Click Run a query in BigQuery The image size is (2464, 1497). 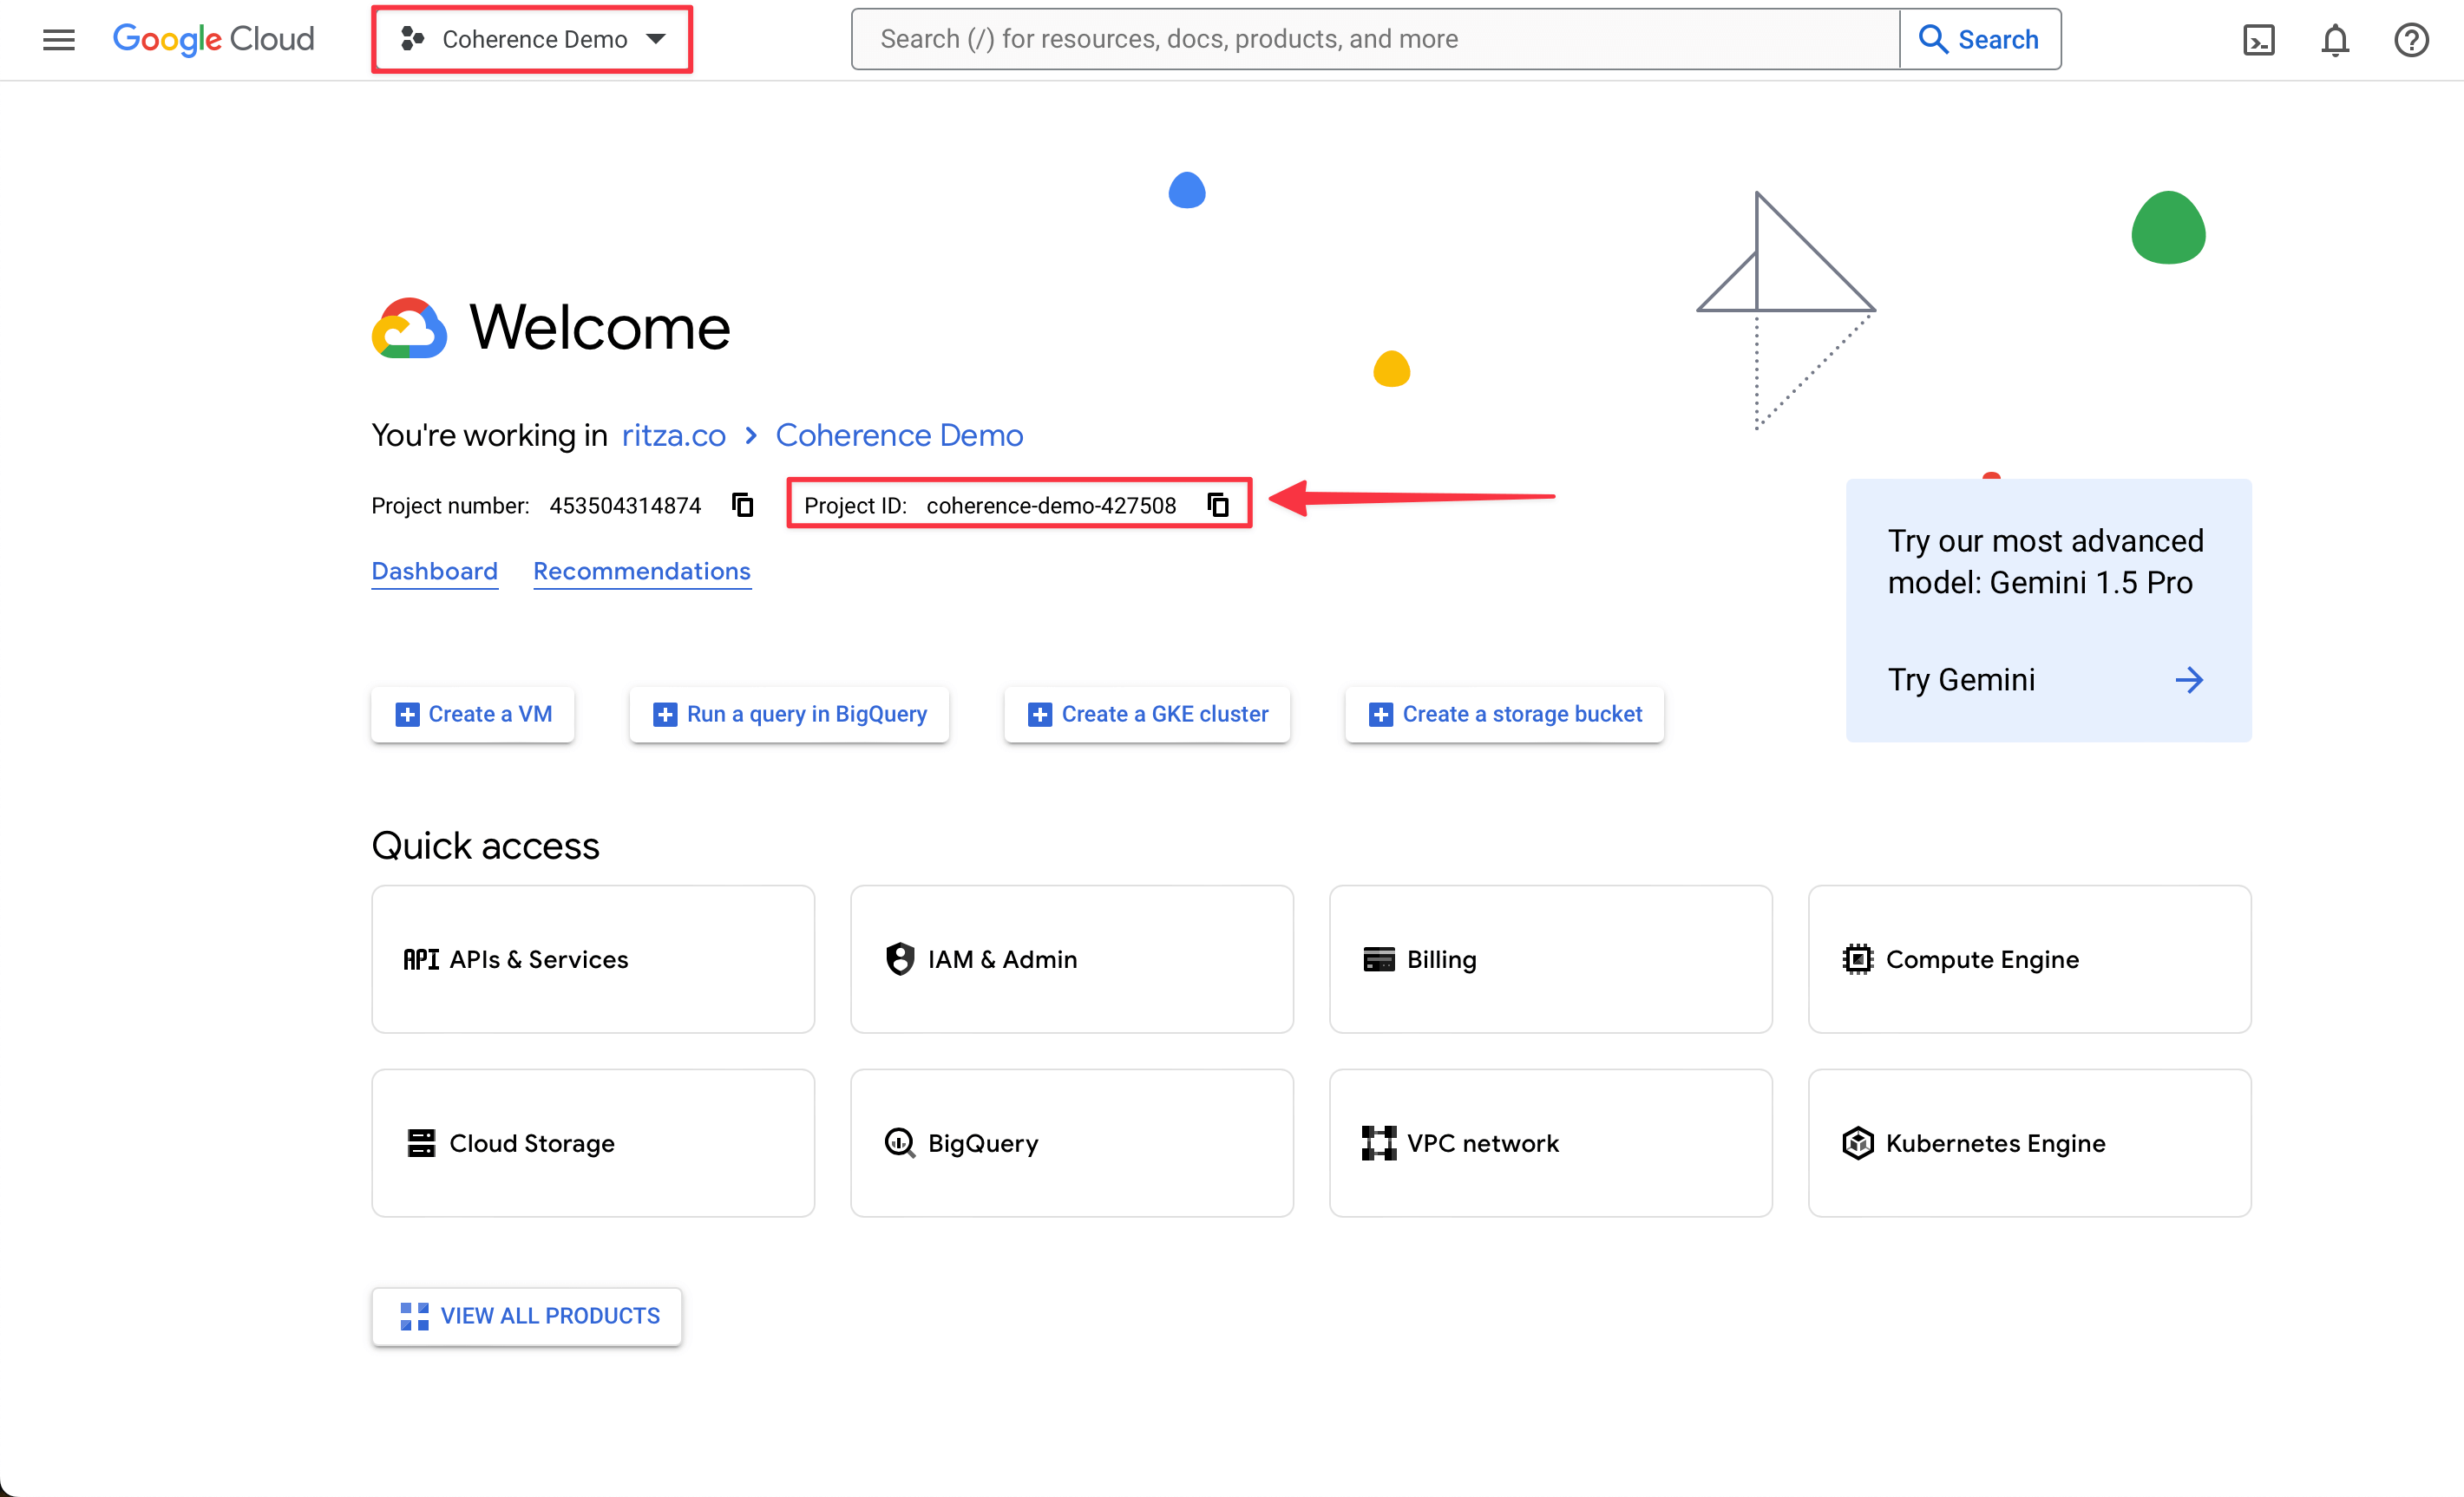click(x=789, y=714)
